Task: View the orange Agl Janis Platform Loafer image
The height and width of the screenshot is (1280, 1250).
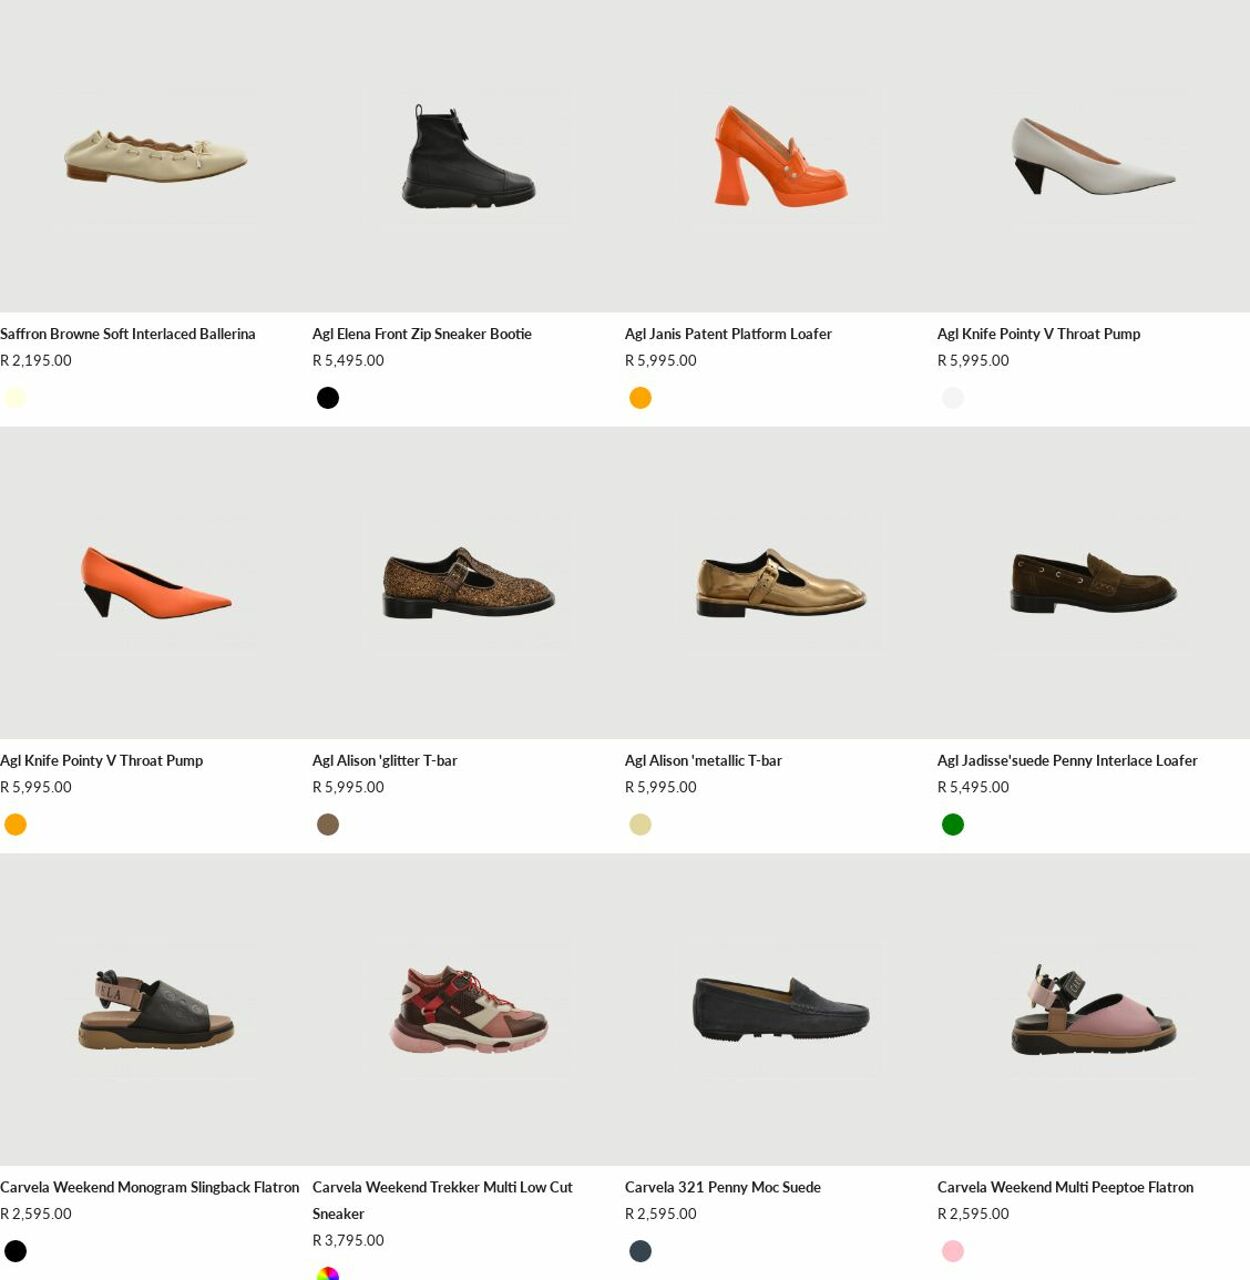Action: [781, 156]
